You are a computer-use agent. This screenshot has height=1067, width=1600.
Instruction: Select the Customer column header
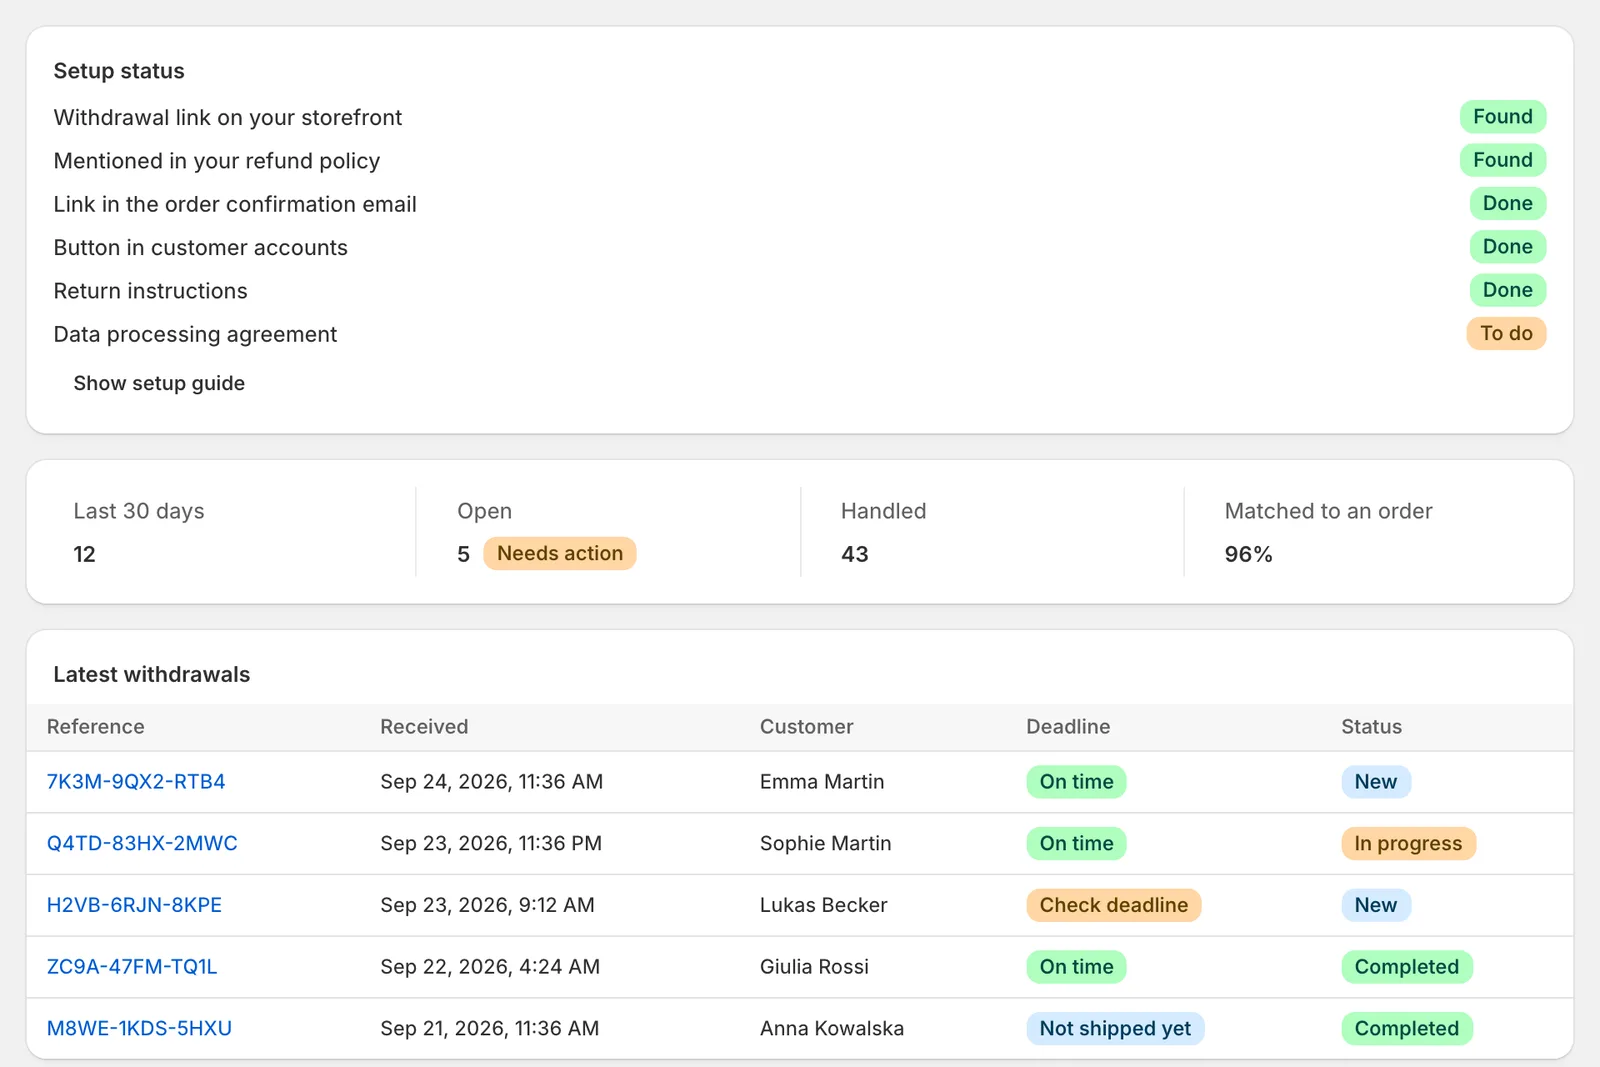pyautogui.click(x=807, y=727)
